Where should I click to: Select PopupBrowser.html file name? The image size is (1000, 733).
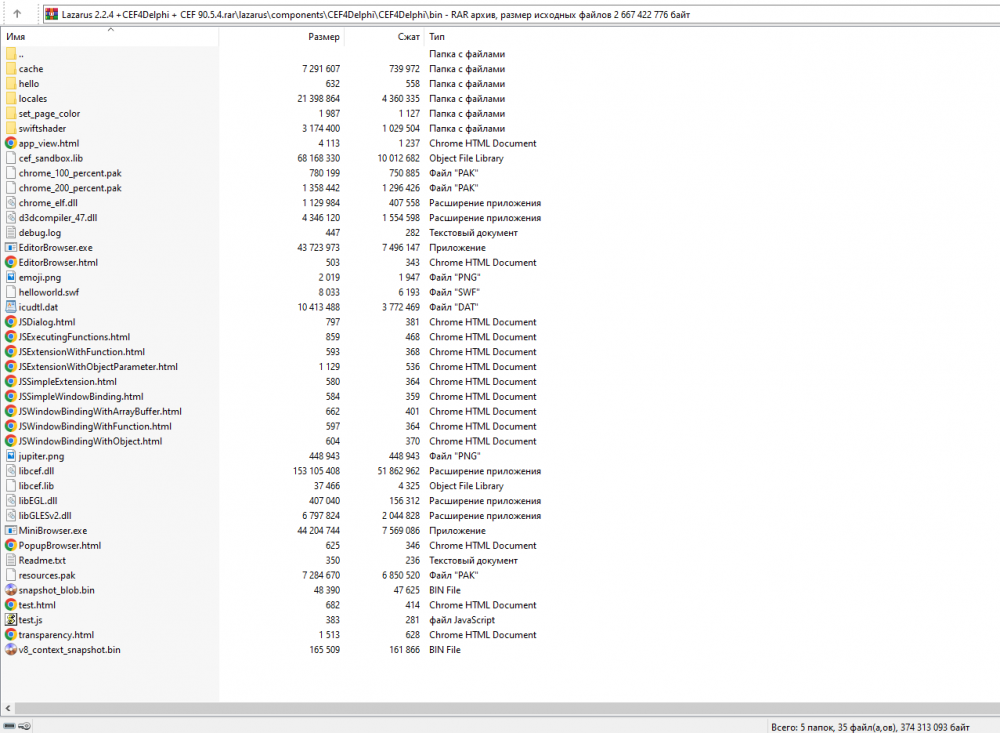(60, 545)
